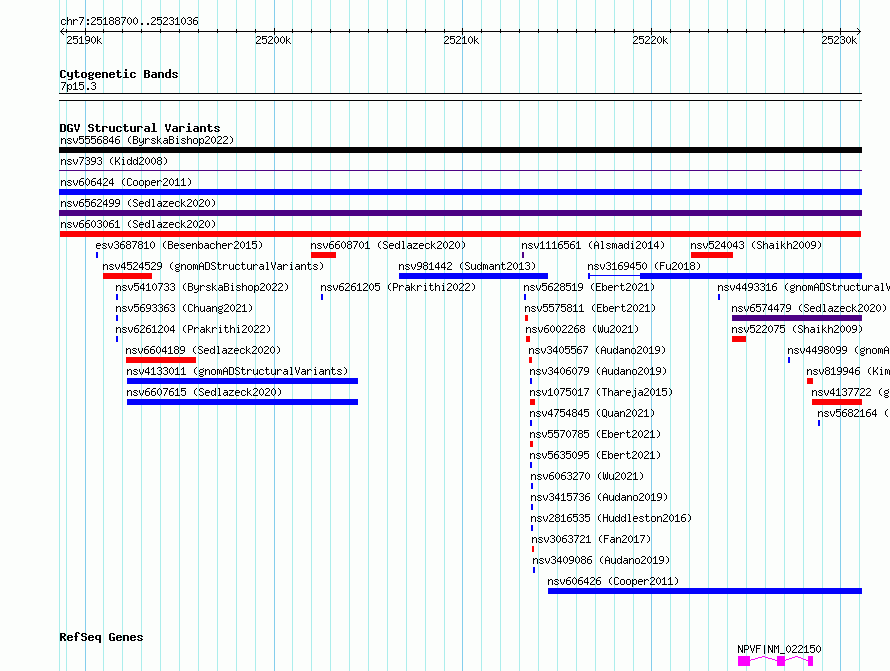Click the chr7:25188700..25231036 region label

[129, 21]
